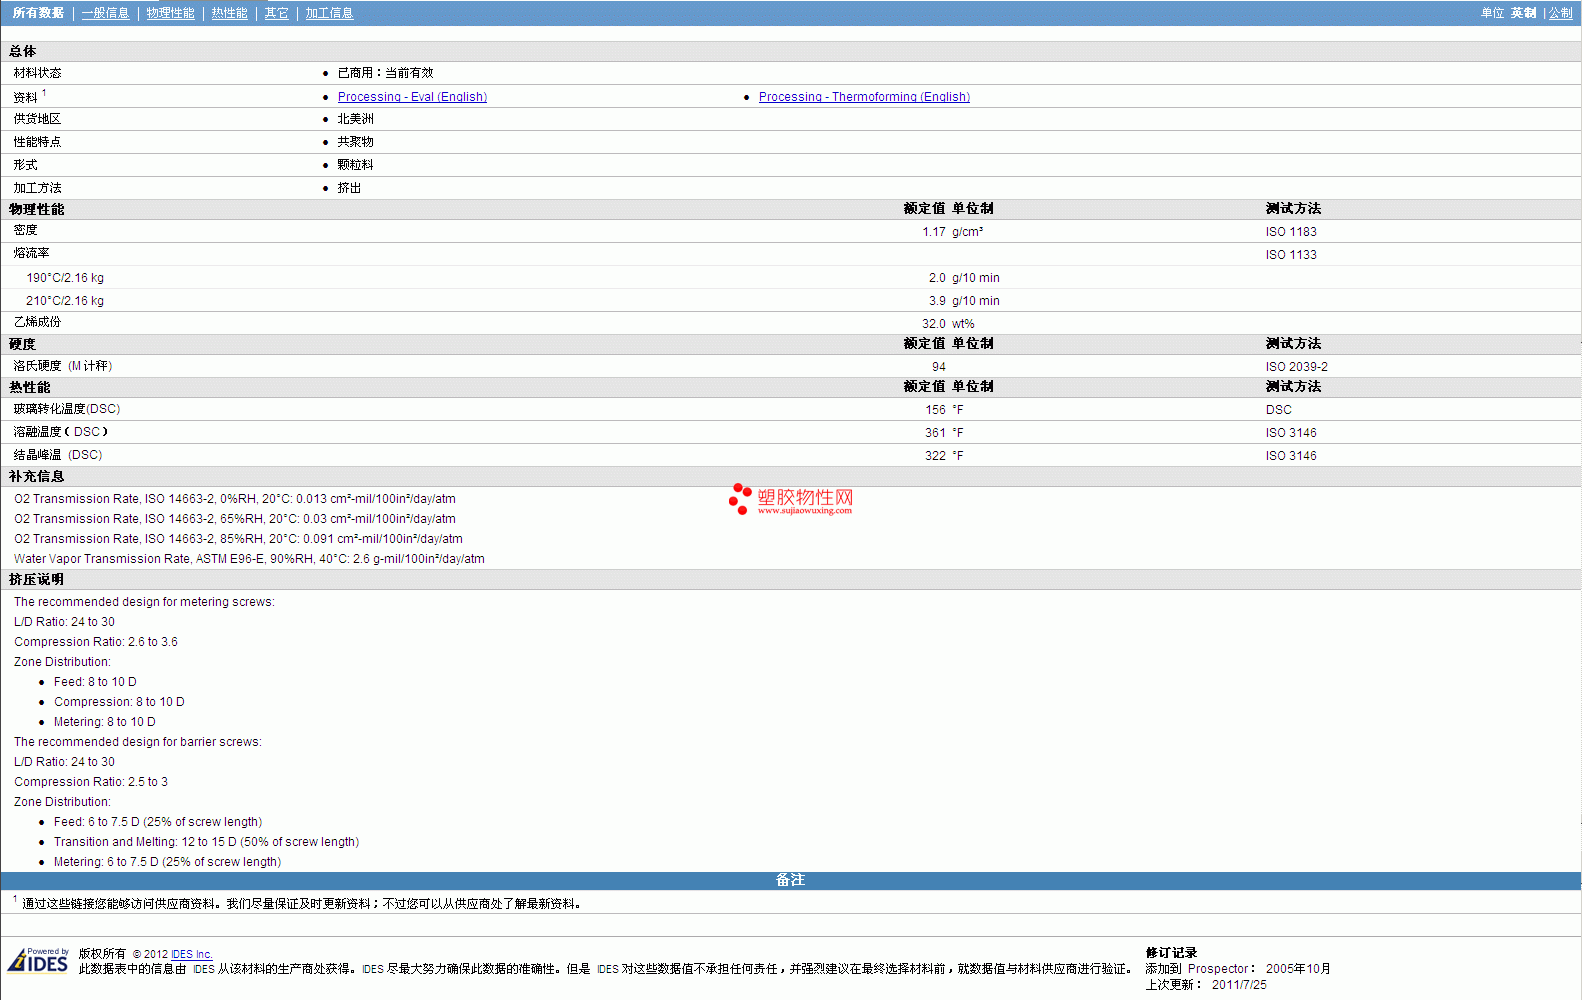Click the 乙烯成份 value 32.0

934,324
